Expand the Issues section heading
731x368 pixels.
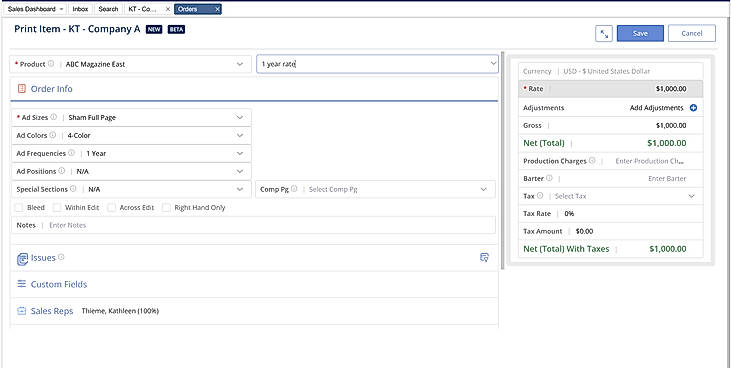[43, 257]
